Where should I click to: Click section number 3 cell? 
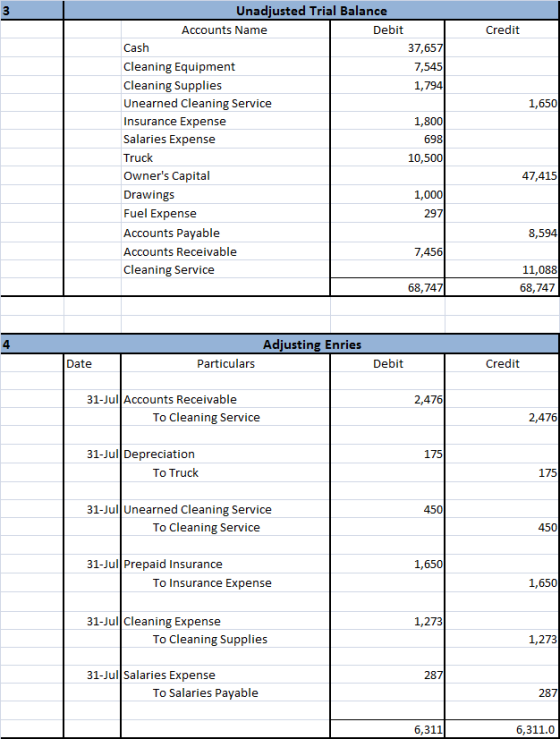[32, 10]
